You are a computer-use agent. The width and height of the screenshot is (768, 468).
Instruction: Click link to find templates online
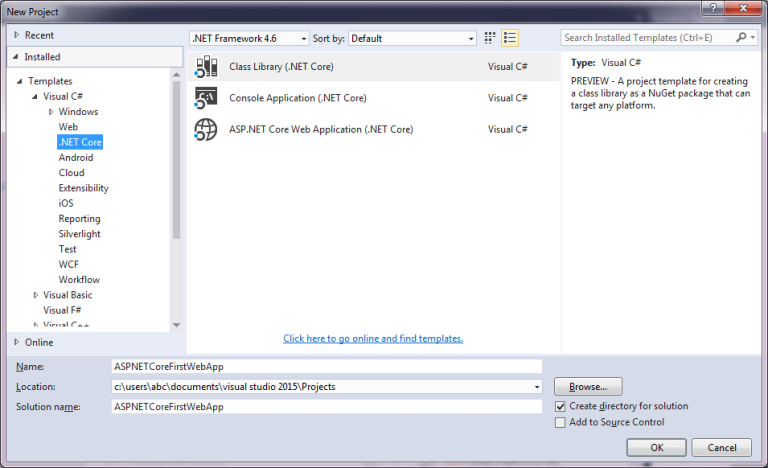coord(373,339)
